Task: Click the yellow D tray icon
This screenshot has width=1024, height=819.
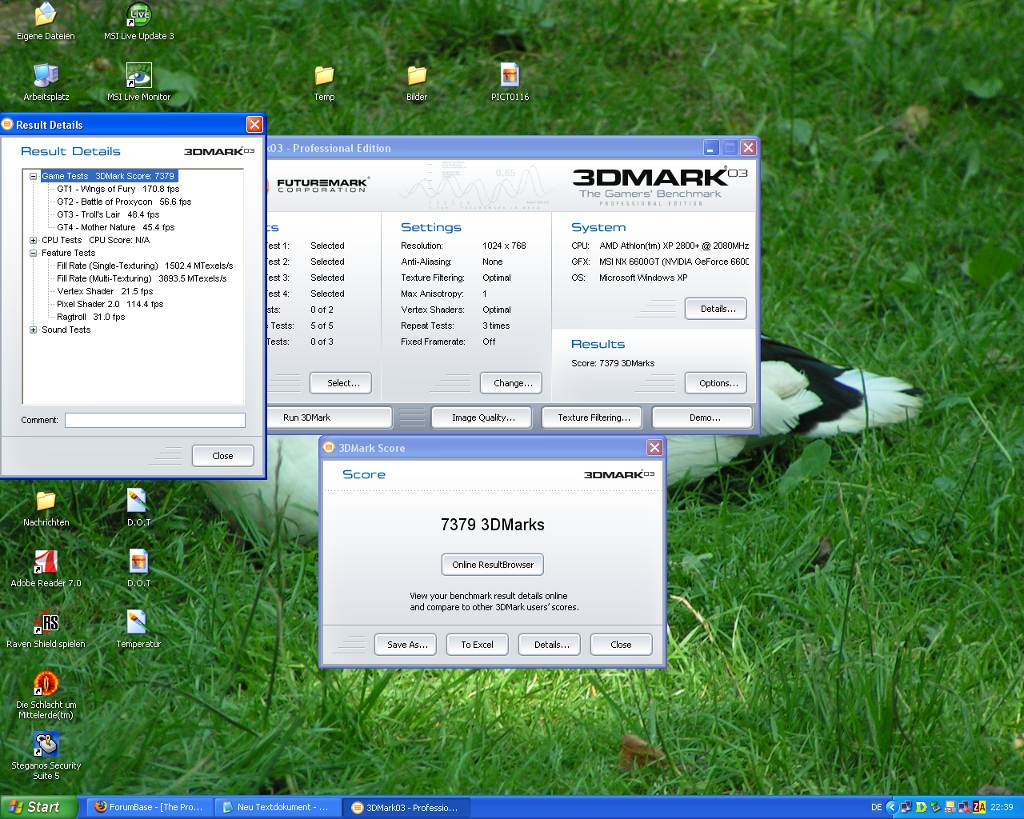Action: tap(921, 807)
